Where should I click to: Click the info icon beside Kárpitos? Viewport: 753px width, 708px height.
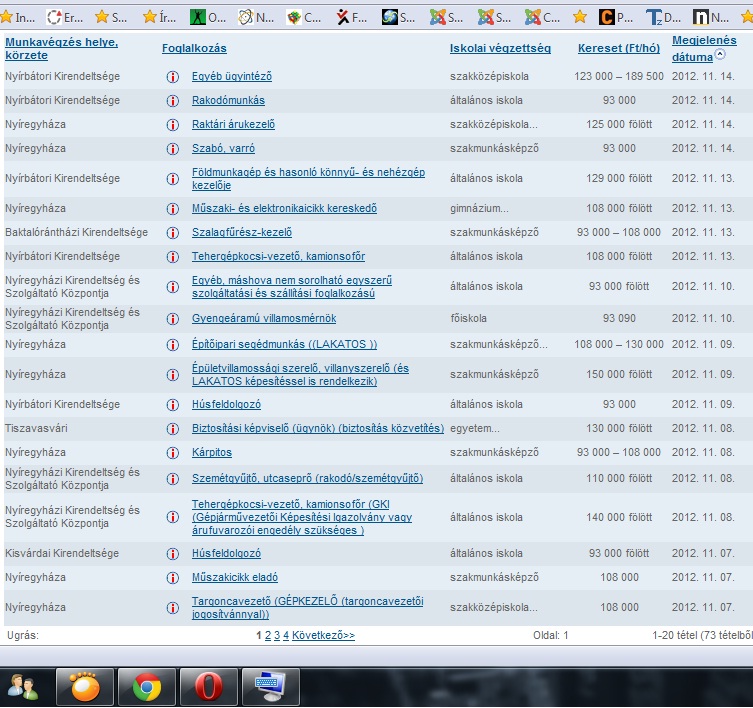172,453
